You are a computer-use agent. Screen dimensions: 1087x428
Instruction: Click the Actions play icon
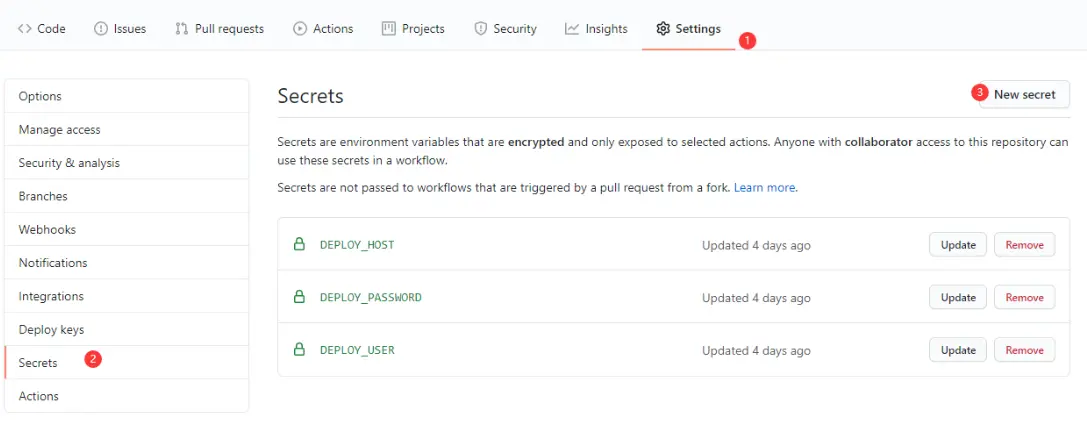(x=300, y=29)
